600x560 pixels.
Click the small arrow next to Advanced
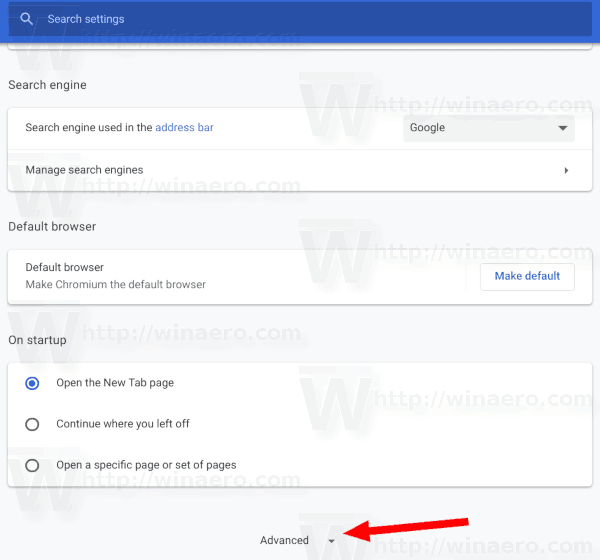[331, 541]
